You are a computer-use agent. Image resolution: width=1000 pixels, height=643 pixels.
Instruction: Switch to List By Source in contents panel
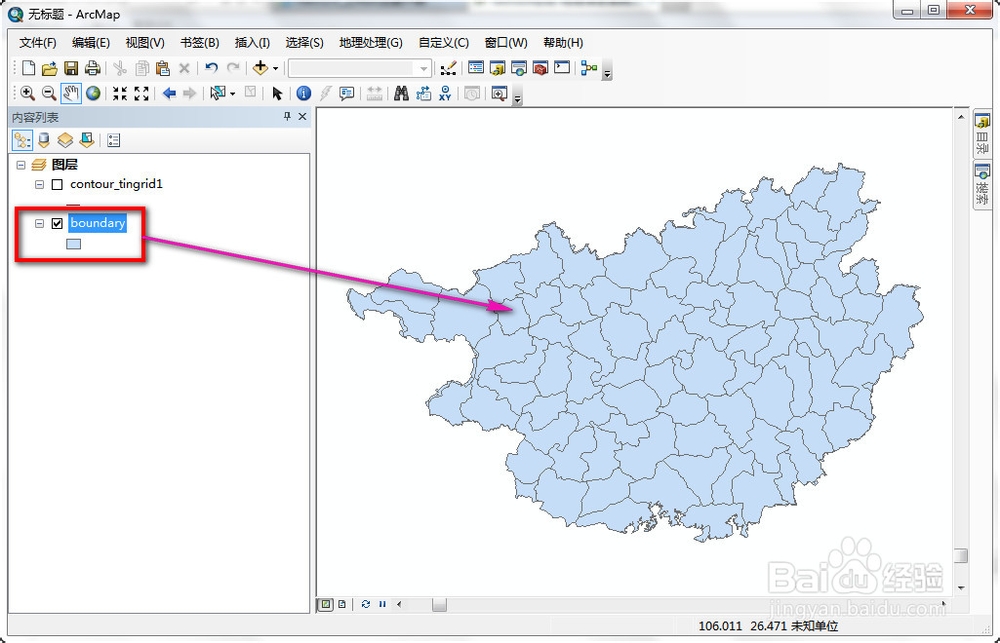point(44,140)
